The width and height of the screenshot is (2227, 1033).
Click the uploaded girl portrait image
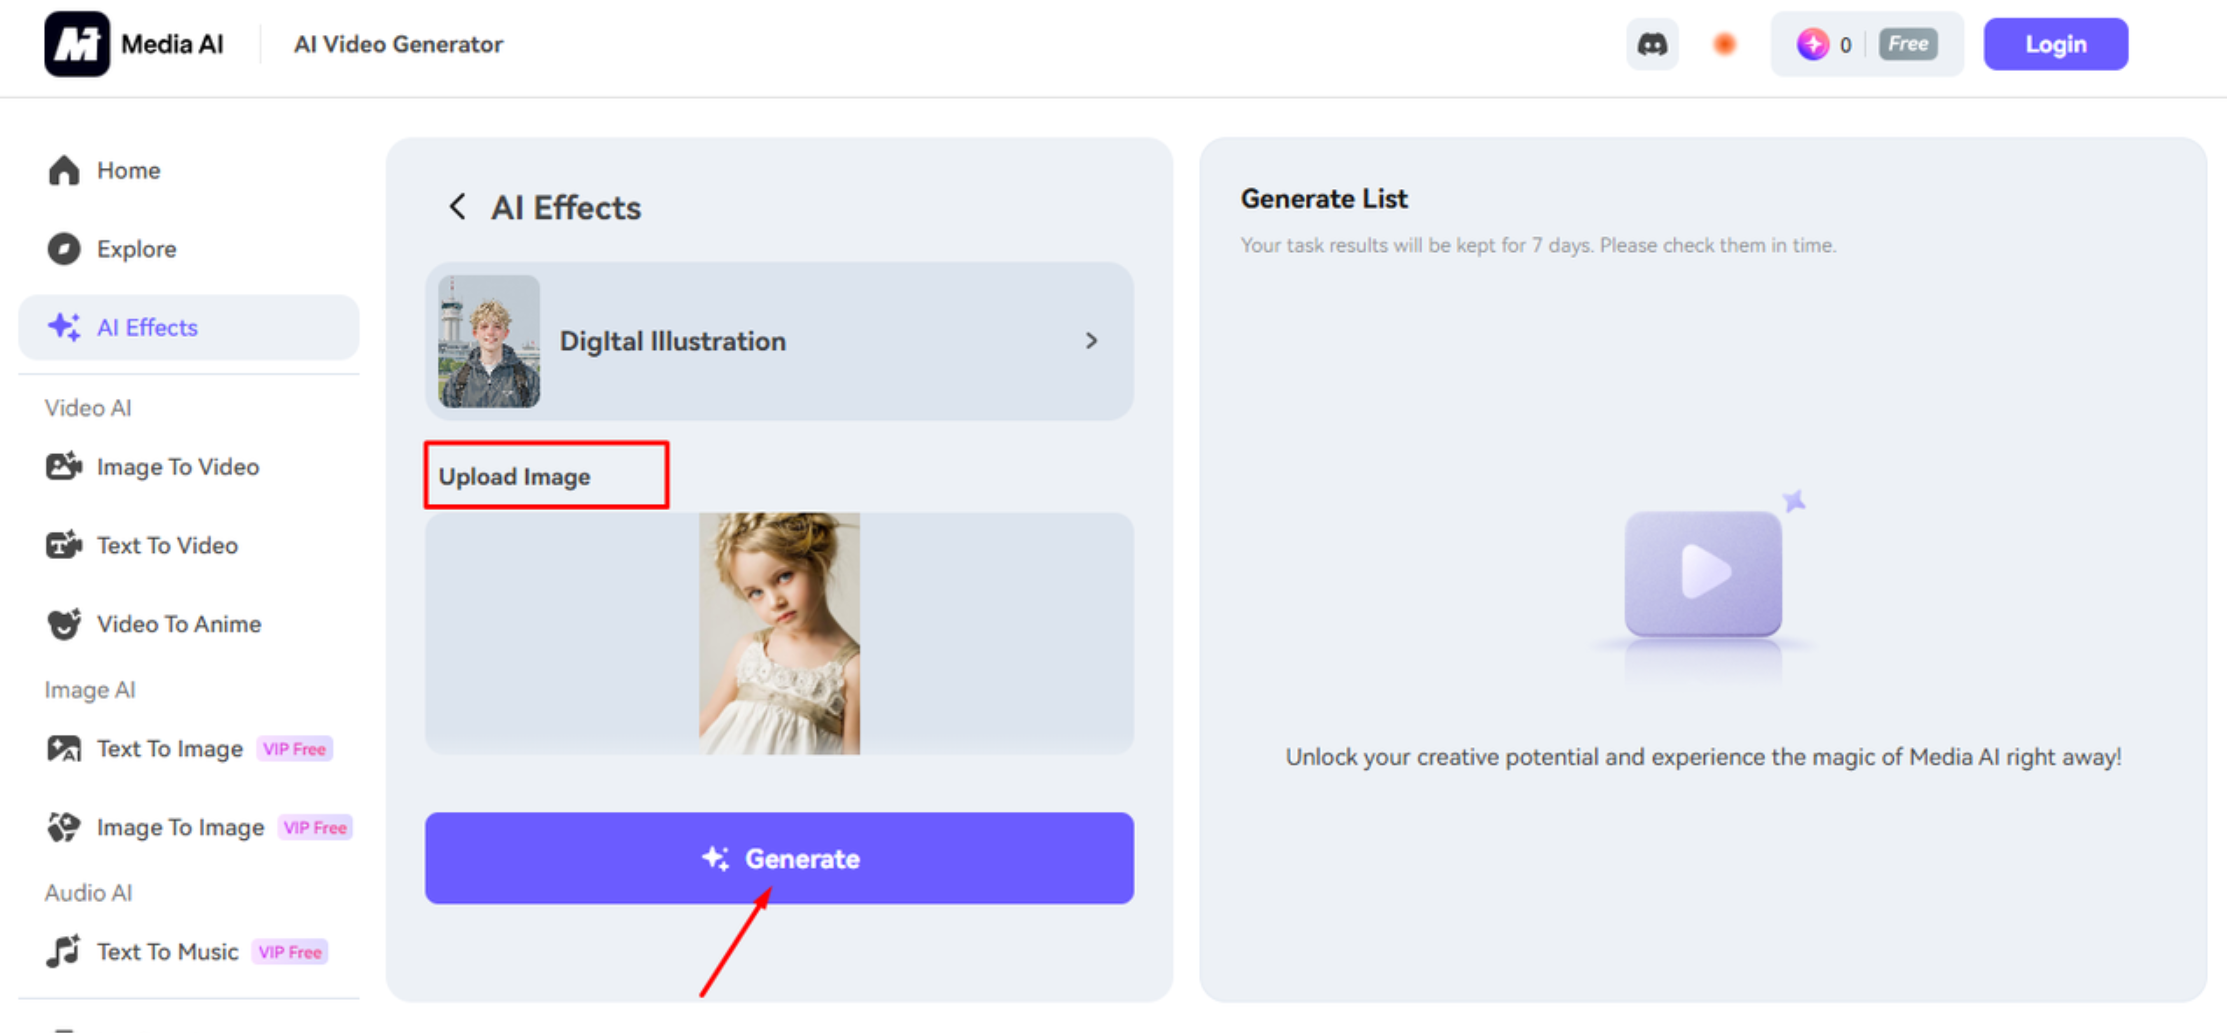click(x=779, y=633)
